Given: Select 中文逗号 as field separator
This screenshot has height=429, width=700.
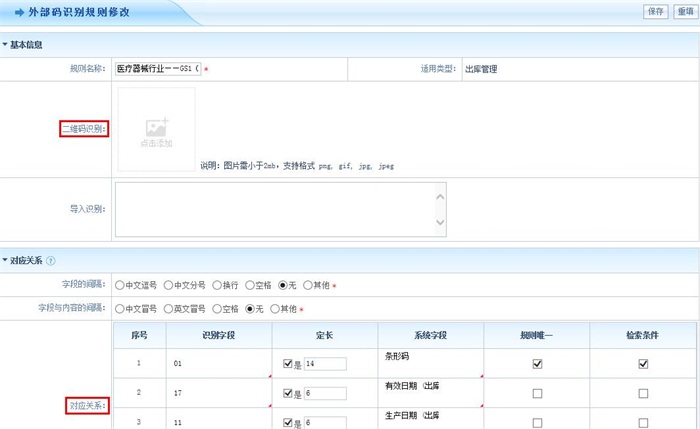Looking at the screenshot, I should (121, 285).
